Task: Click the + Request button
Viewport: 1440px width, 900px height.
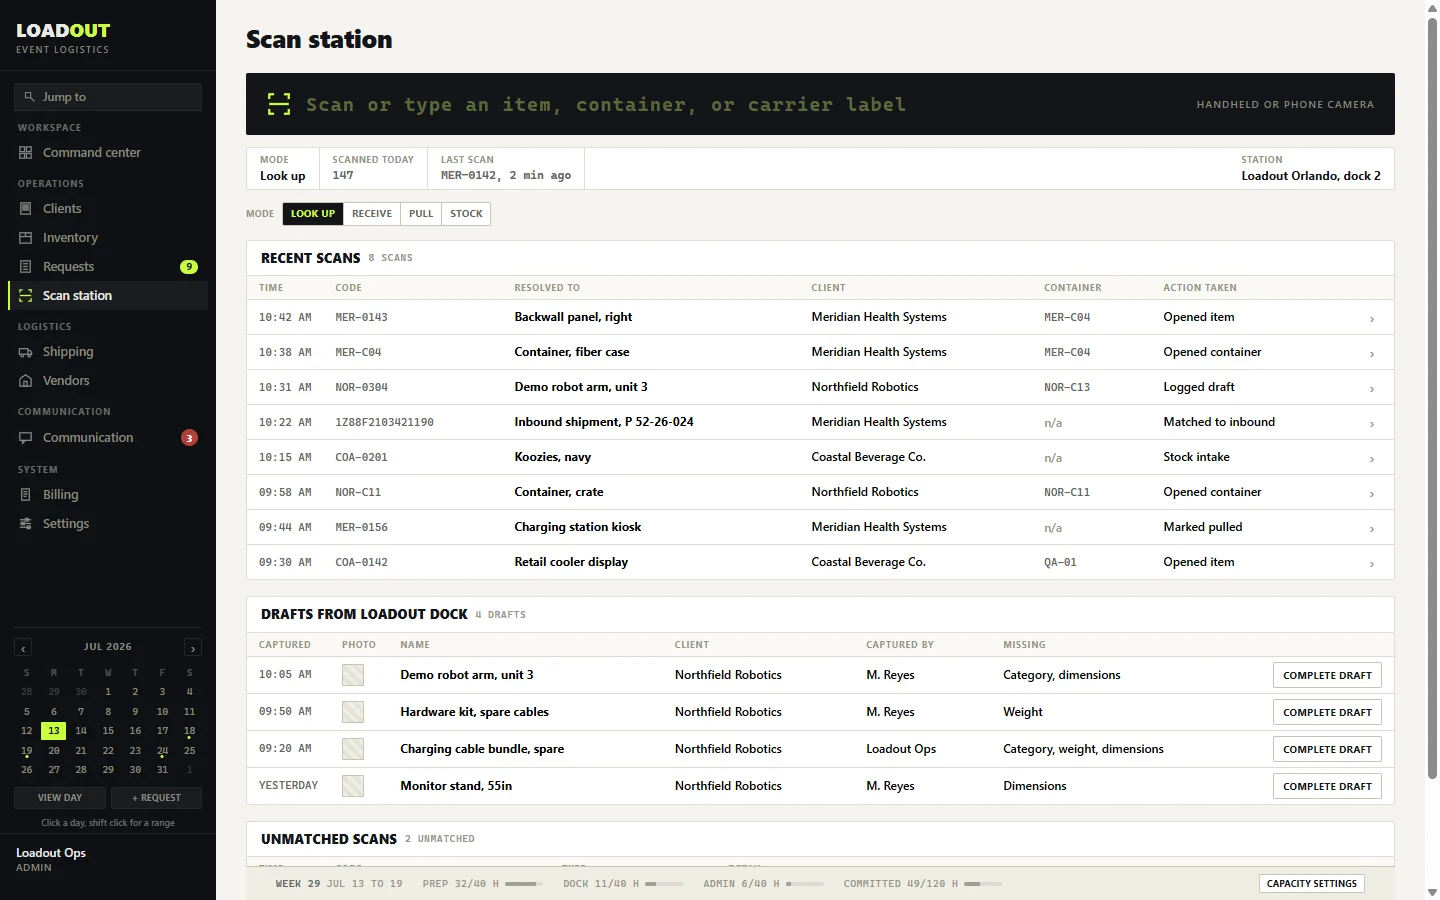Action: point(156,798)
